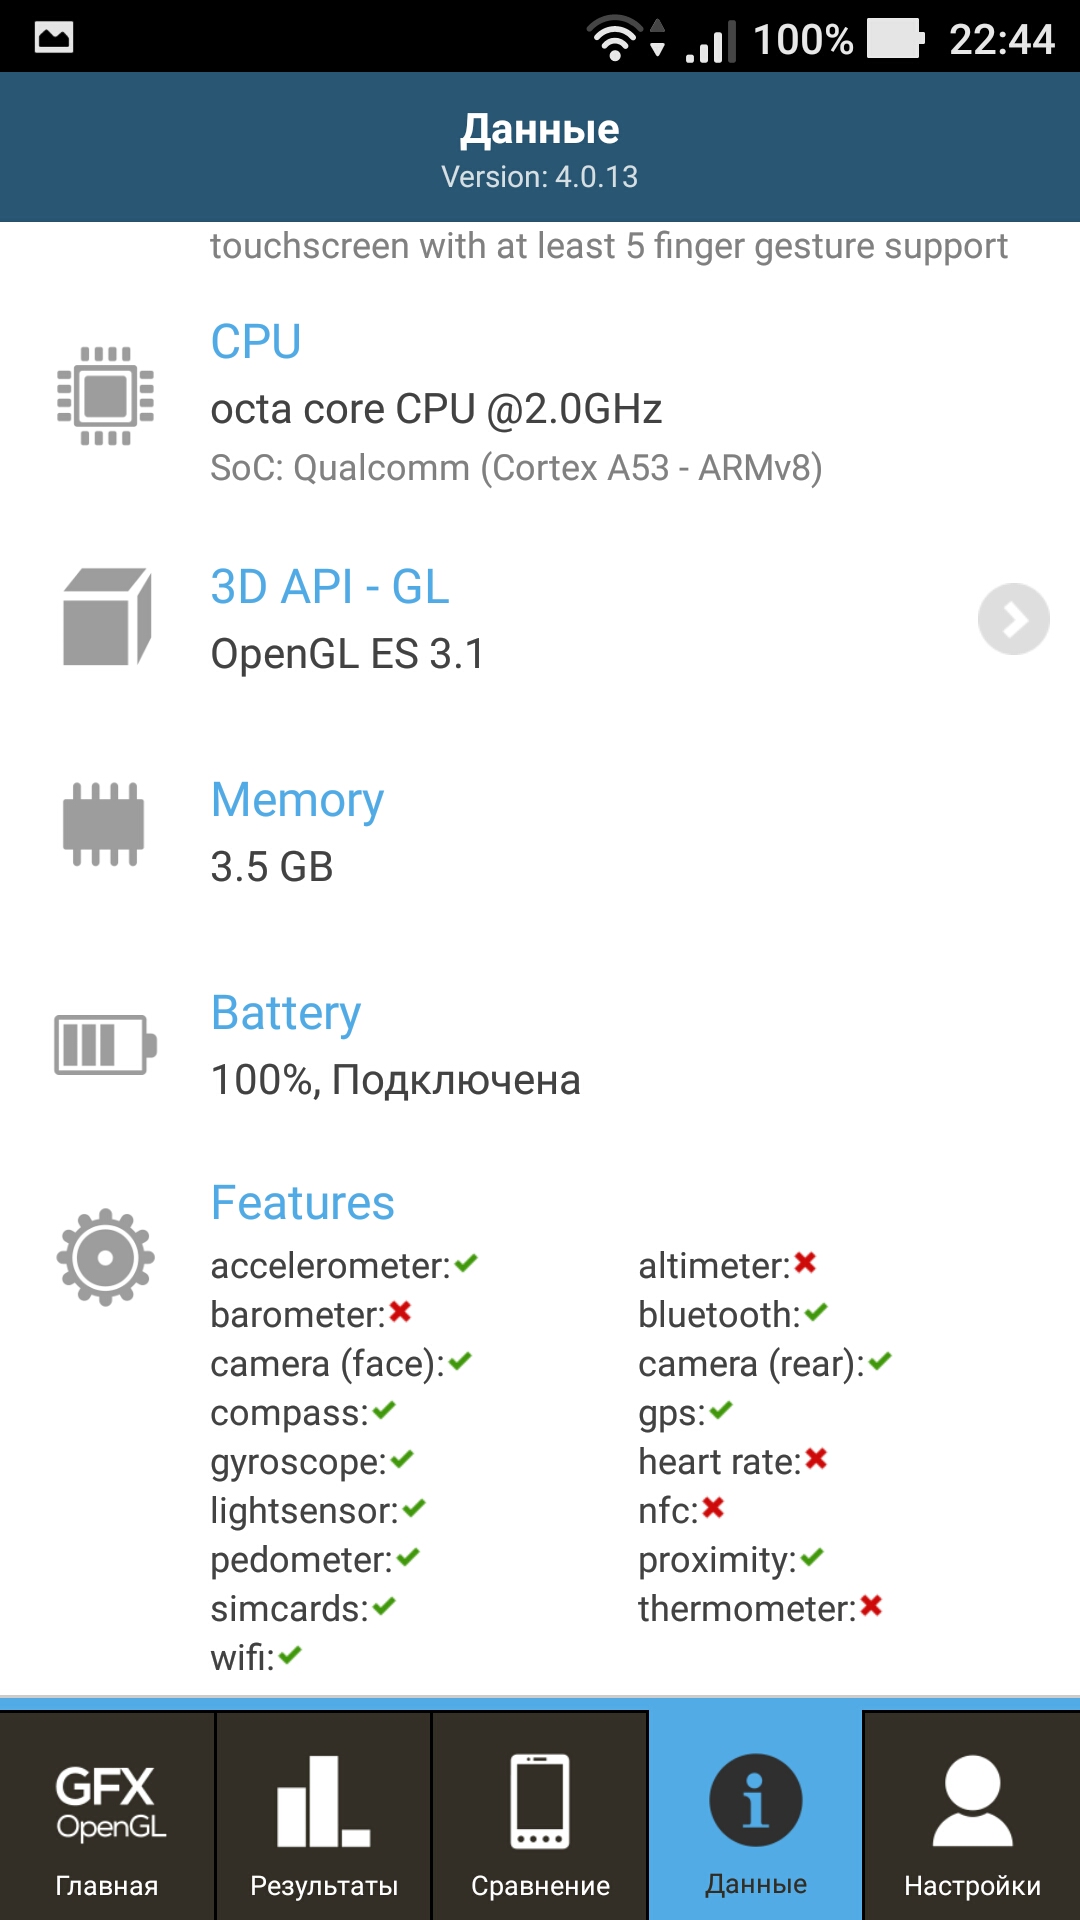The image size is (1080, 1920).
Task: Tap the accelerometer green checkmark
Action: [466, 1264]
